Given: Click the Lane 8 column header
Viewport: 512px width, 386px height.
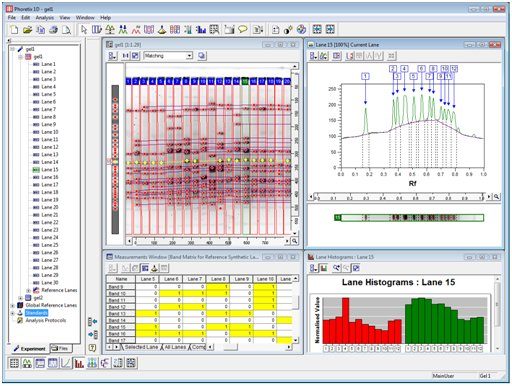Looking at the screenshot, I should (x=218, y=279).
